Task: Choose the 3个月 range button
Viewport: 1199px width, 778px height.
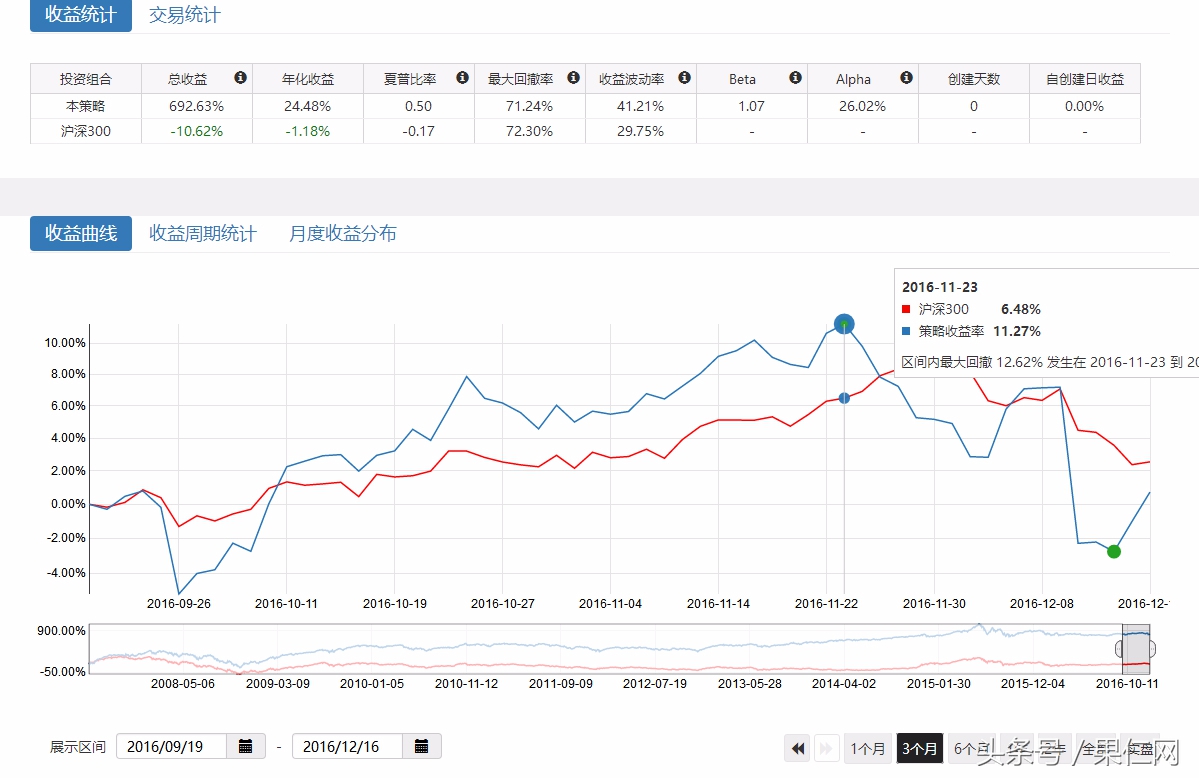Action: [920, 748]
